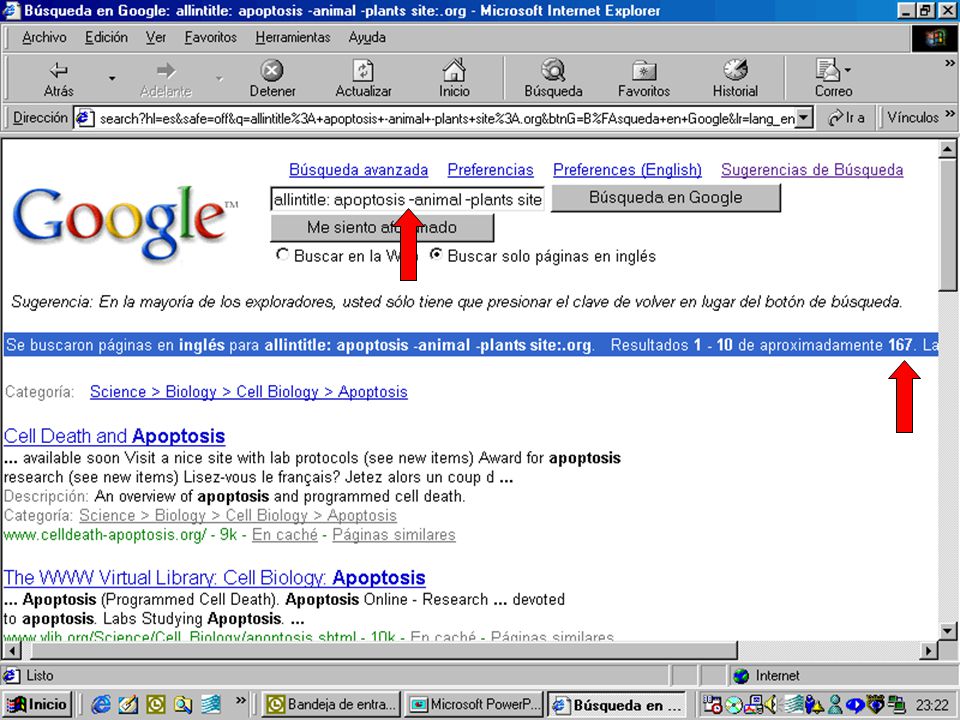Expand the toolbar overflow chevron

click(950, 62)
